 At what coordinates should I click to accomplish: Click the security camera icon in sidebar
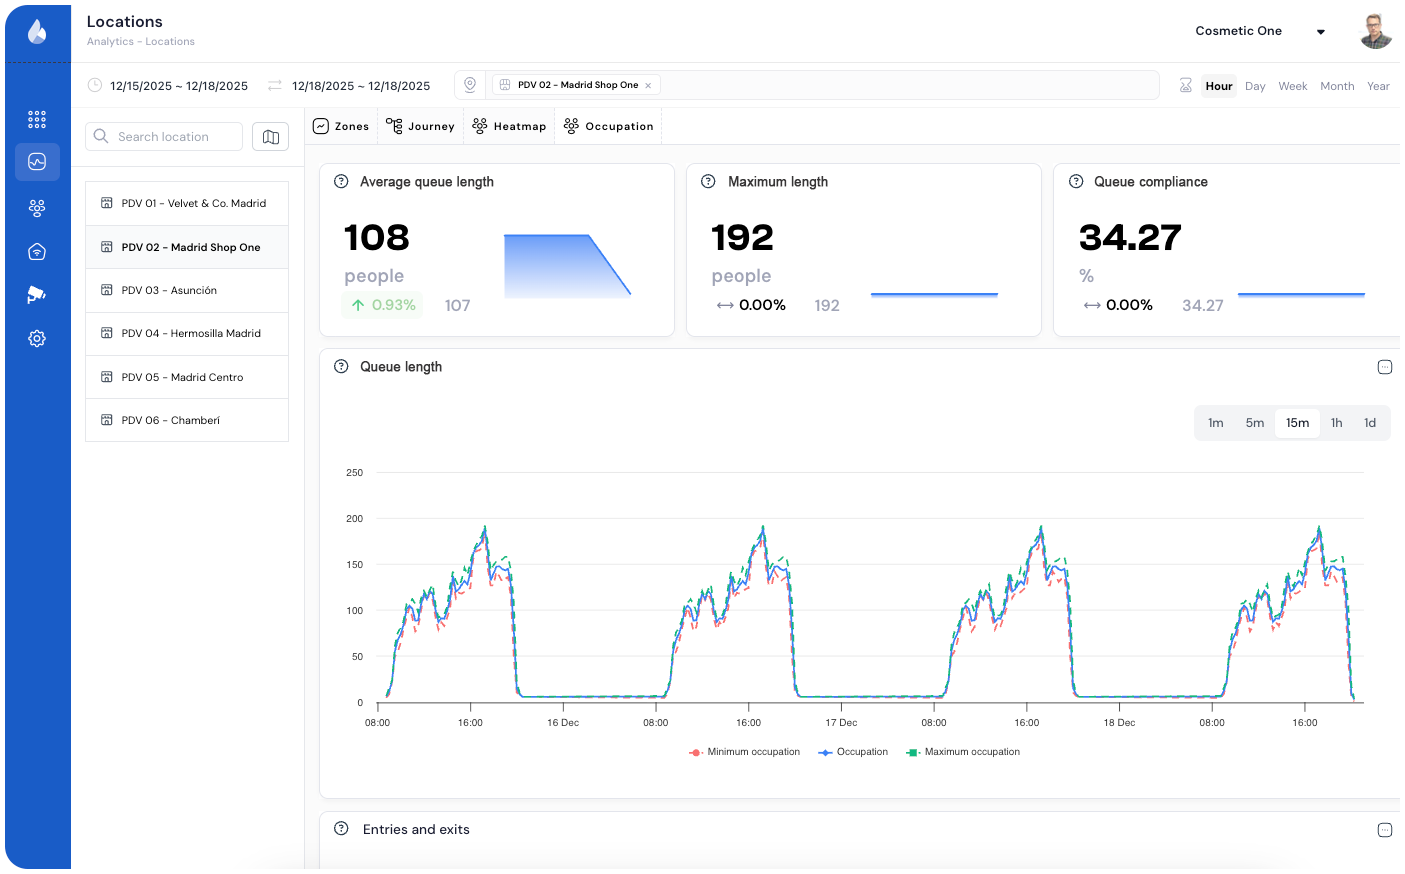pos(37,295)
